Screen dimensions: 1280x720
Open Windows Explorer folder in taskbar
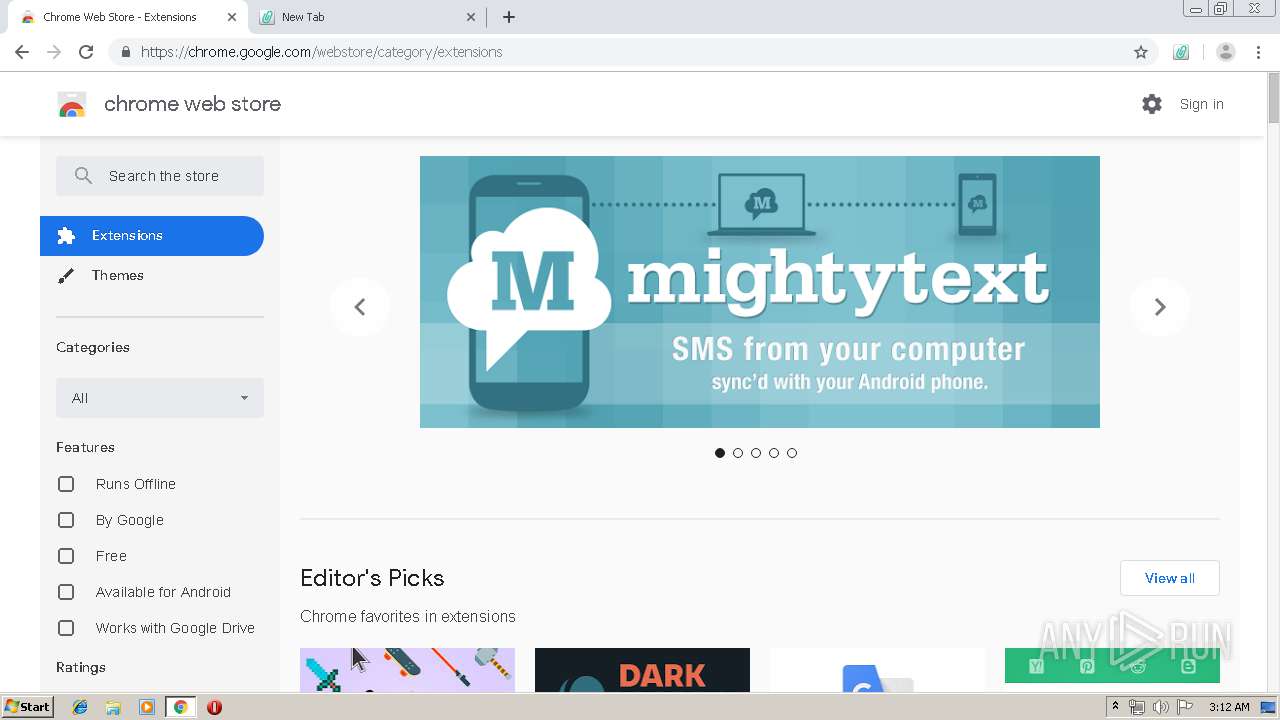pyautogui.click(x=113, y=707)
